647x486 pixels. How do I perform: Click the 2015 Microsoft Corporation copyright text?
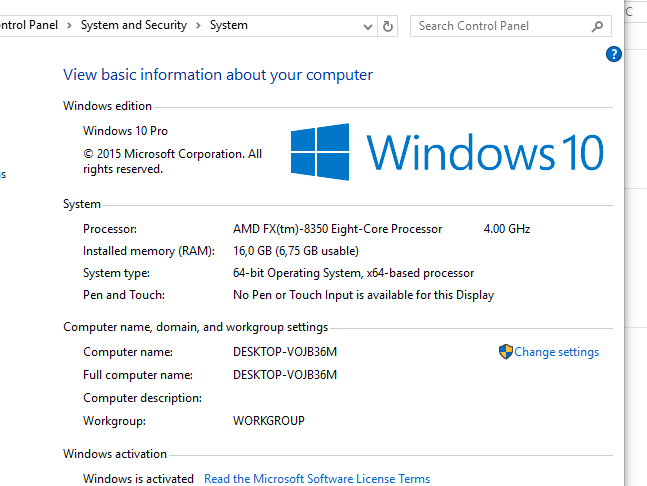click(x=172, y=161)
